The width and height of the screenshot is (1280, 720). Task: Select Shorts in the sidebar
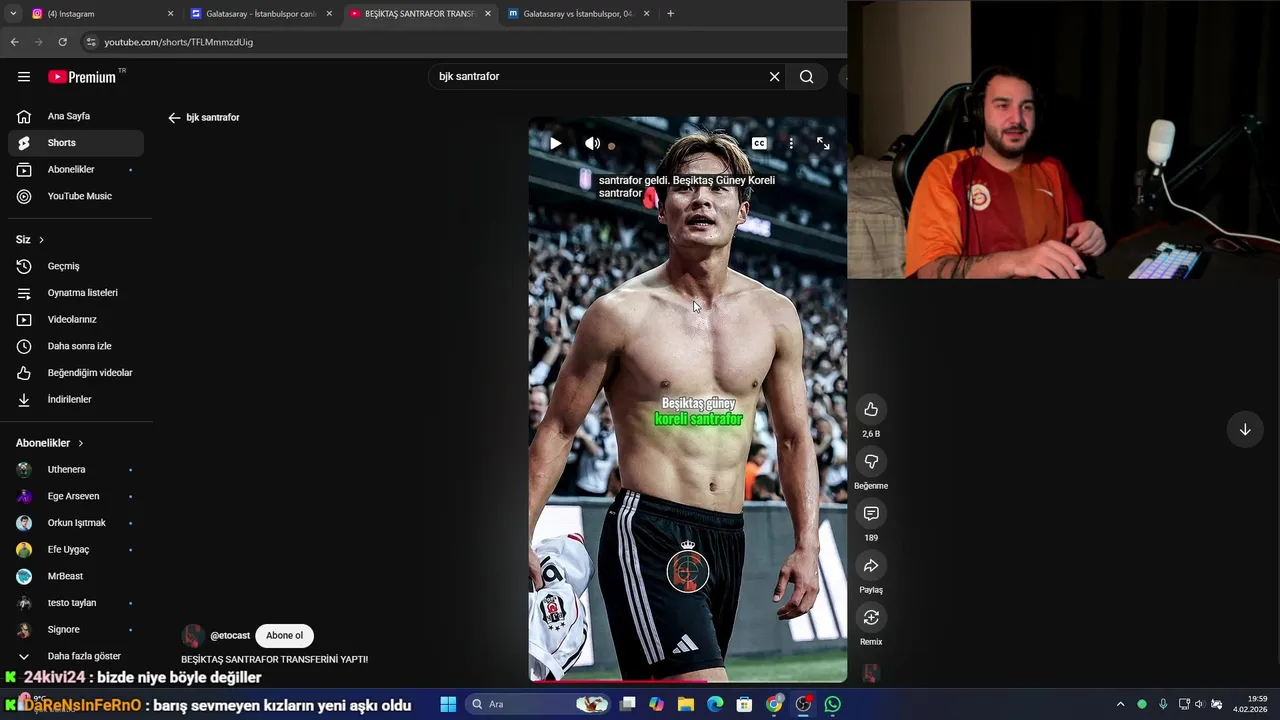76,143
